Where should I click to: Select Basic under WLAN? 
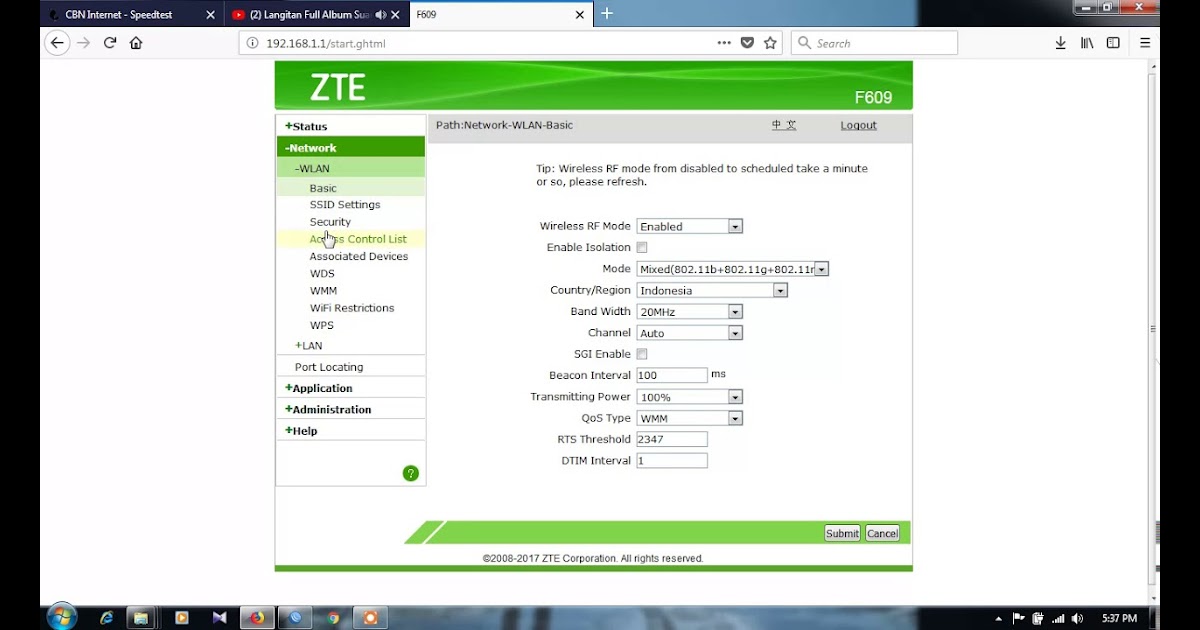point(323,188)
